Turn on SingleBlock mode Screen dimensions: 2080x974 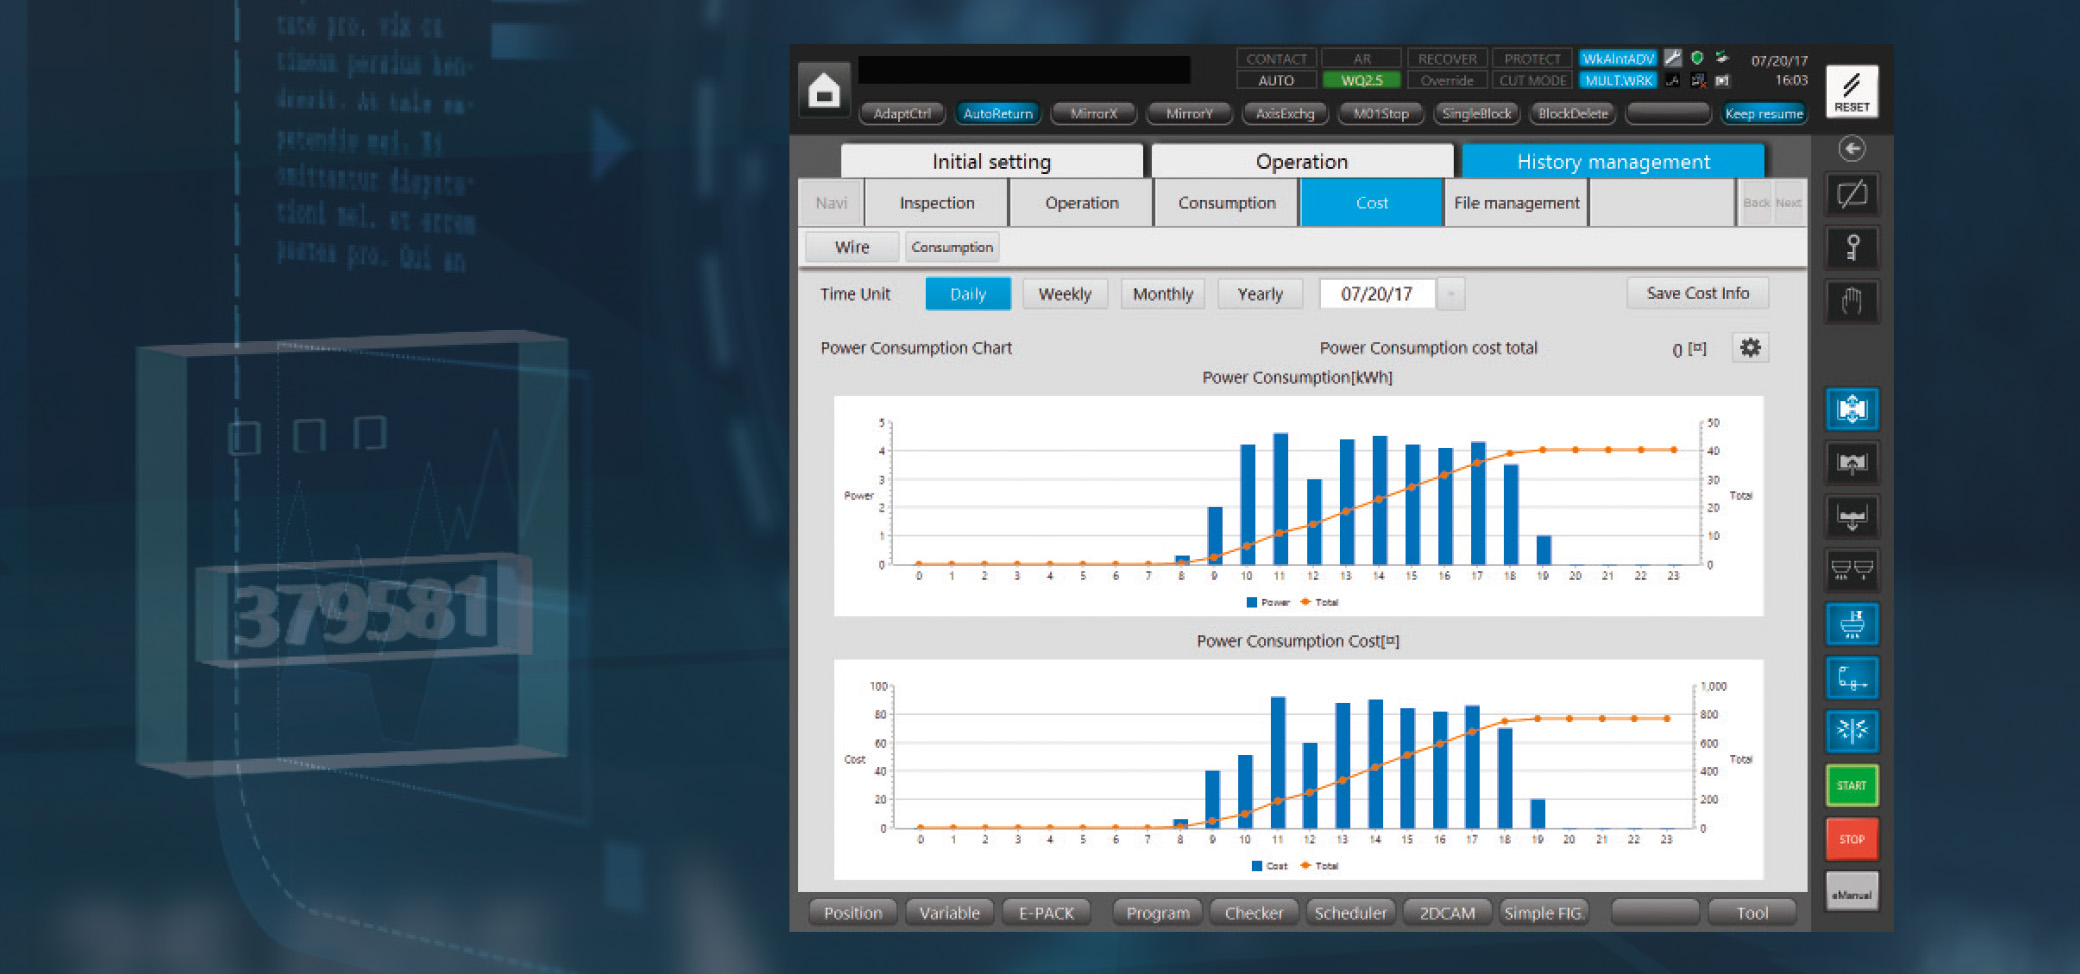[1476, 114]
